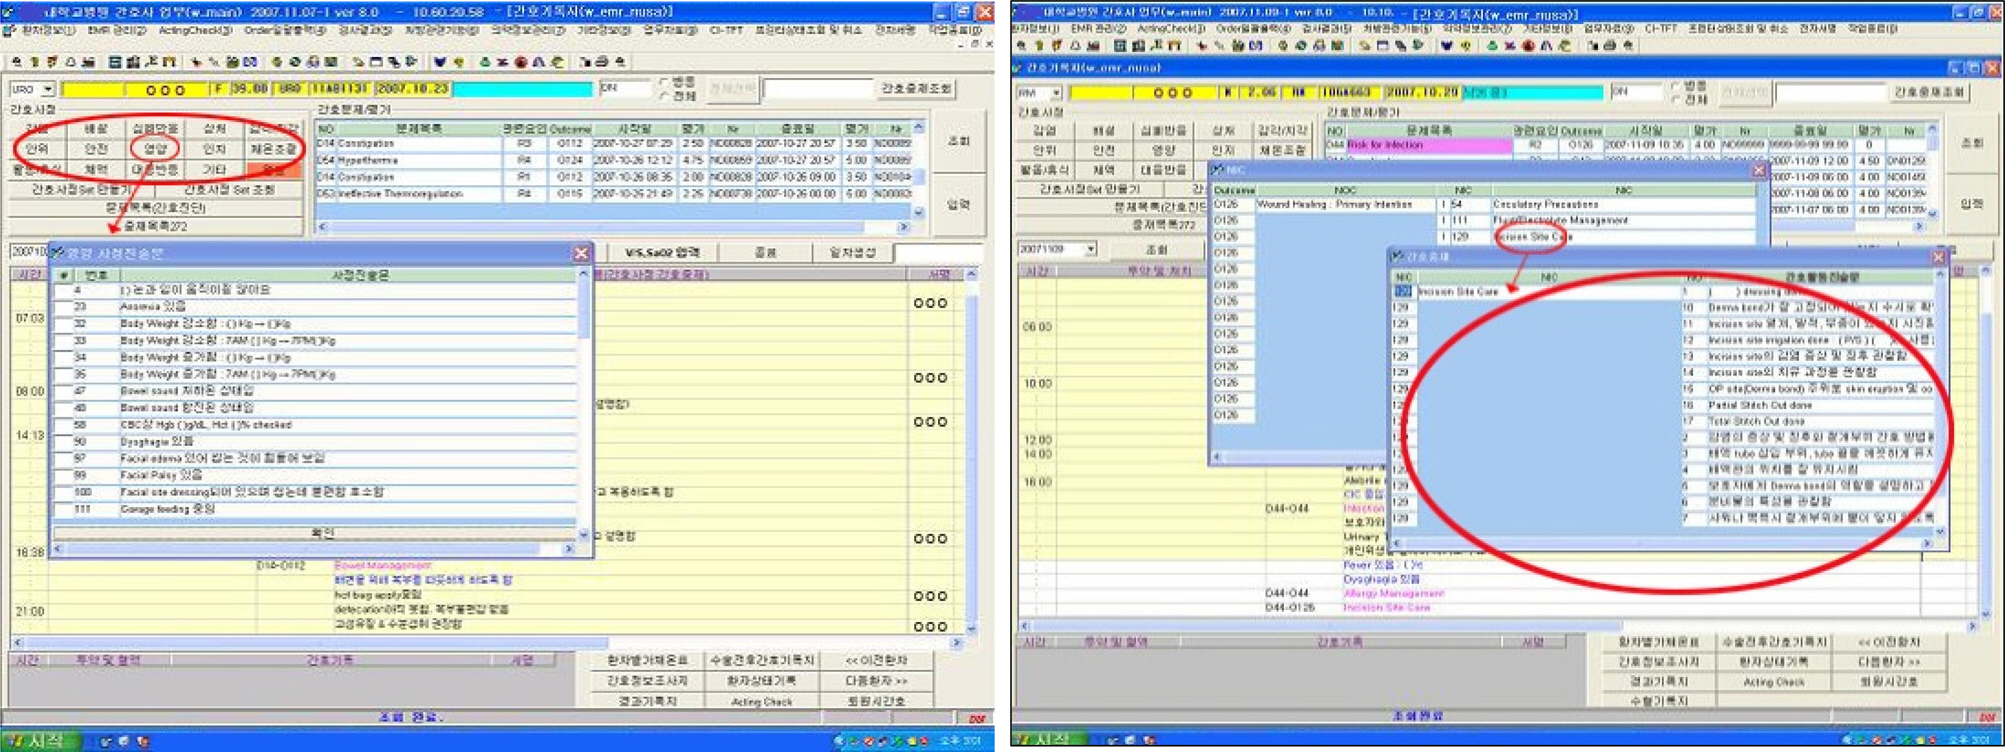
Task: Click the V/S,SaO2 입력 button
Action: click(x=663, y=253)
